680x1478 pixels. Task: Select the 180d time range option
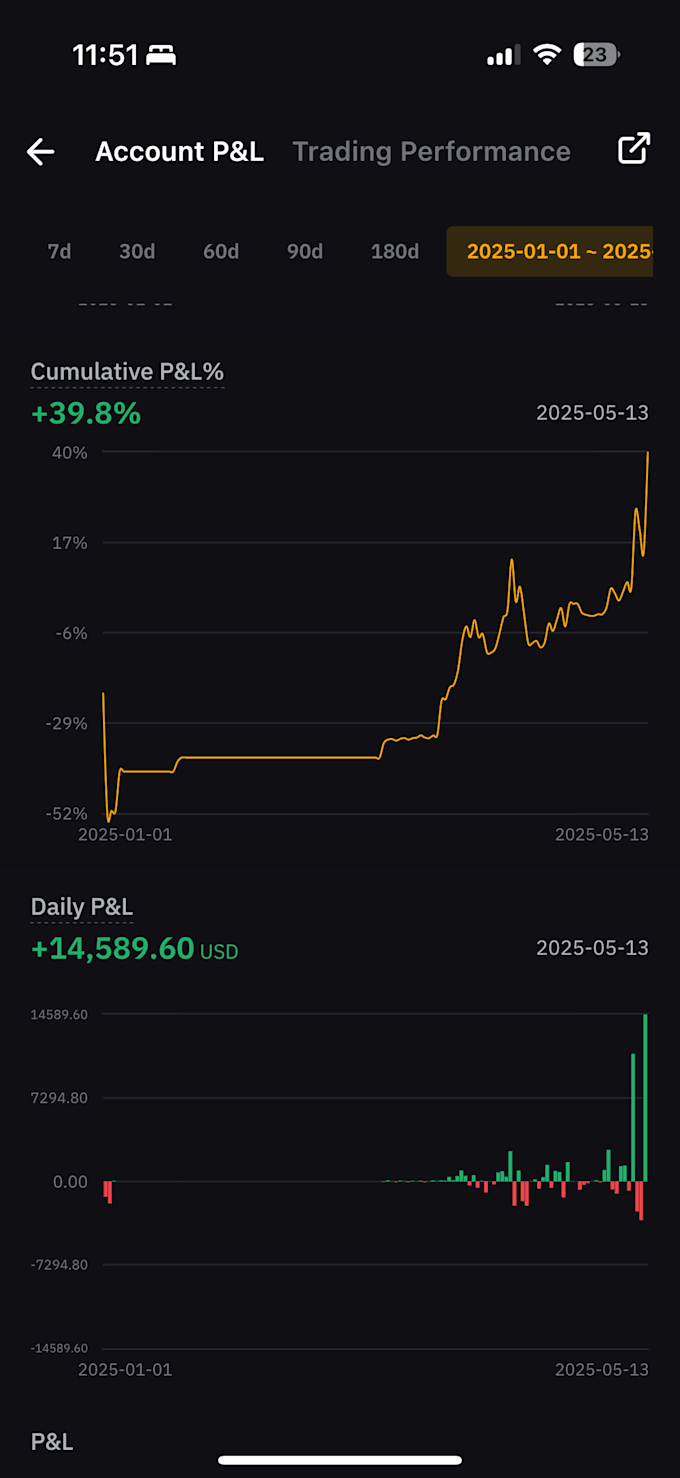[394, 251]
